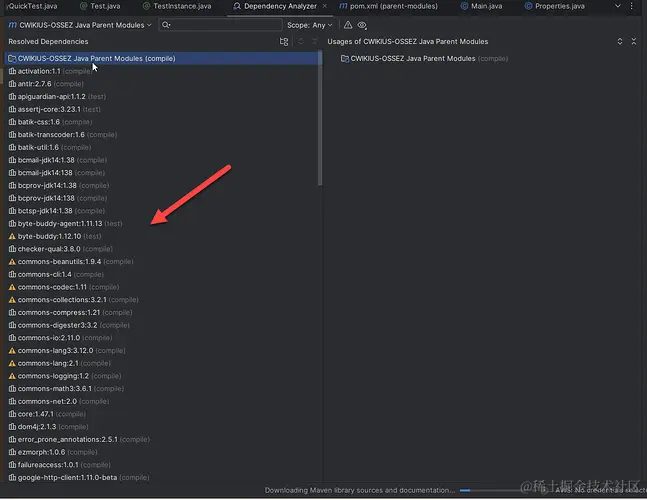Select failureaccess:1.0.1 dependency
The image size is (647, 500).
[x=59, y=465]
